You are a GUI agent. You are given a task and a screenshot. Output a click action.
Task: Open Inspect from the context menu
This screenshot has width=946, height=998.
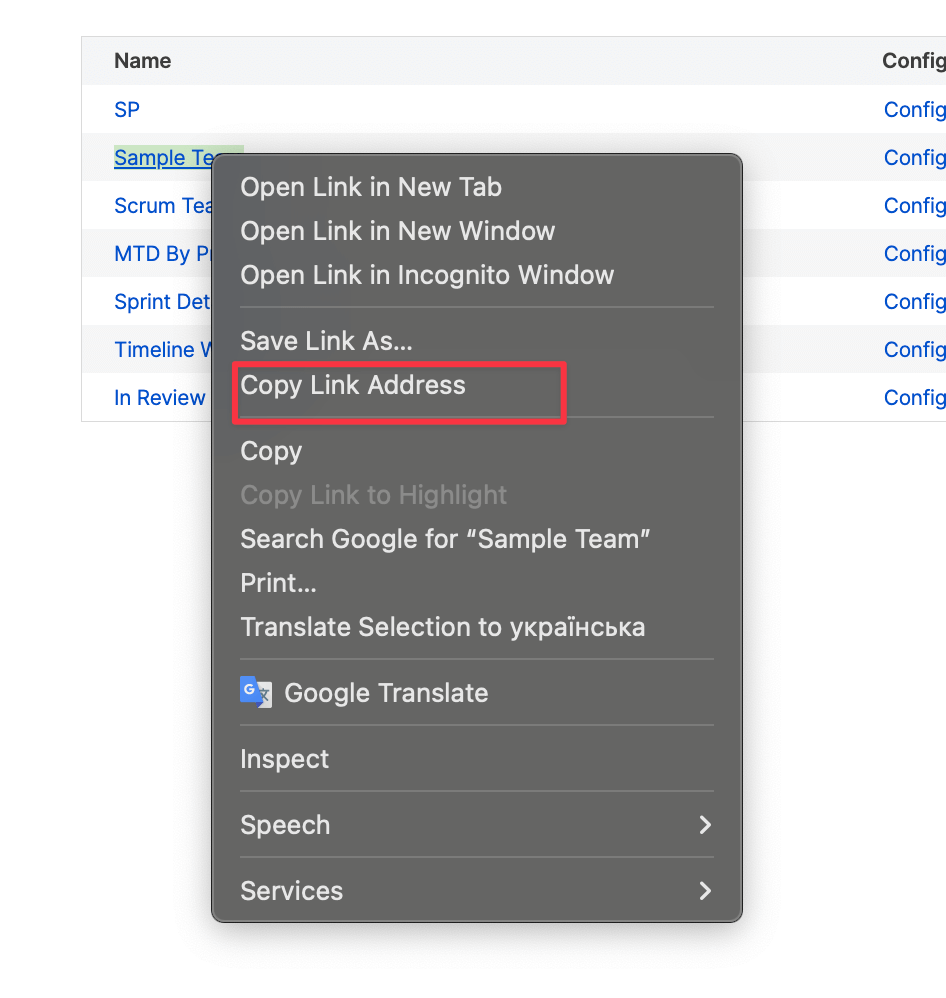pos(284,759)
